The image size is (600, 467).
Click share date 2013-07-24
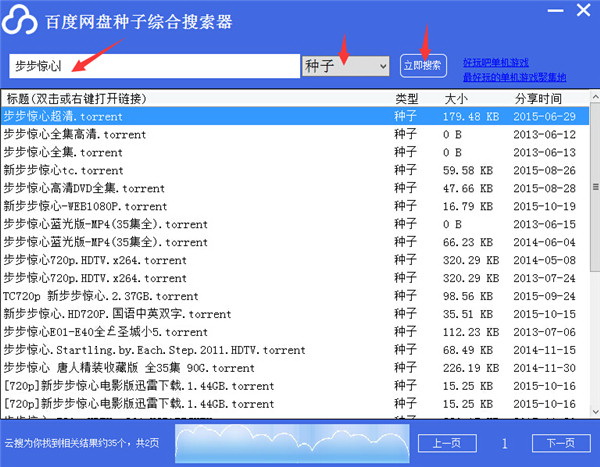pos(545,278)
